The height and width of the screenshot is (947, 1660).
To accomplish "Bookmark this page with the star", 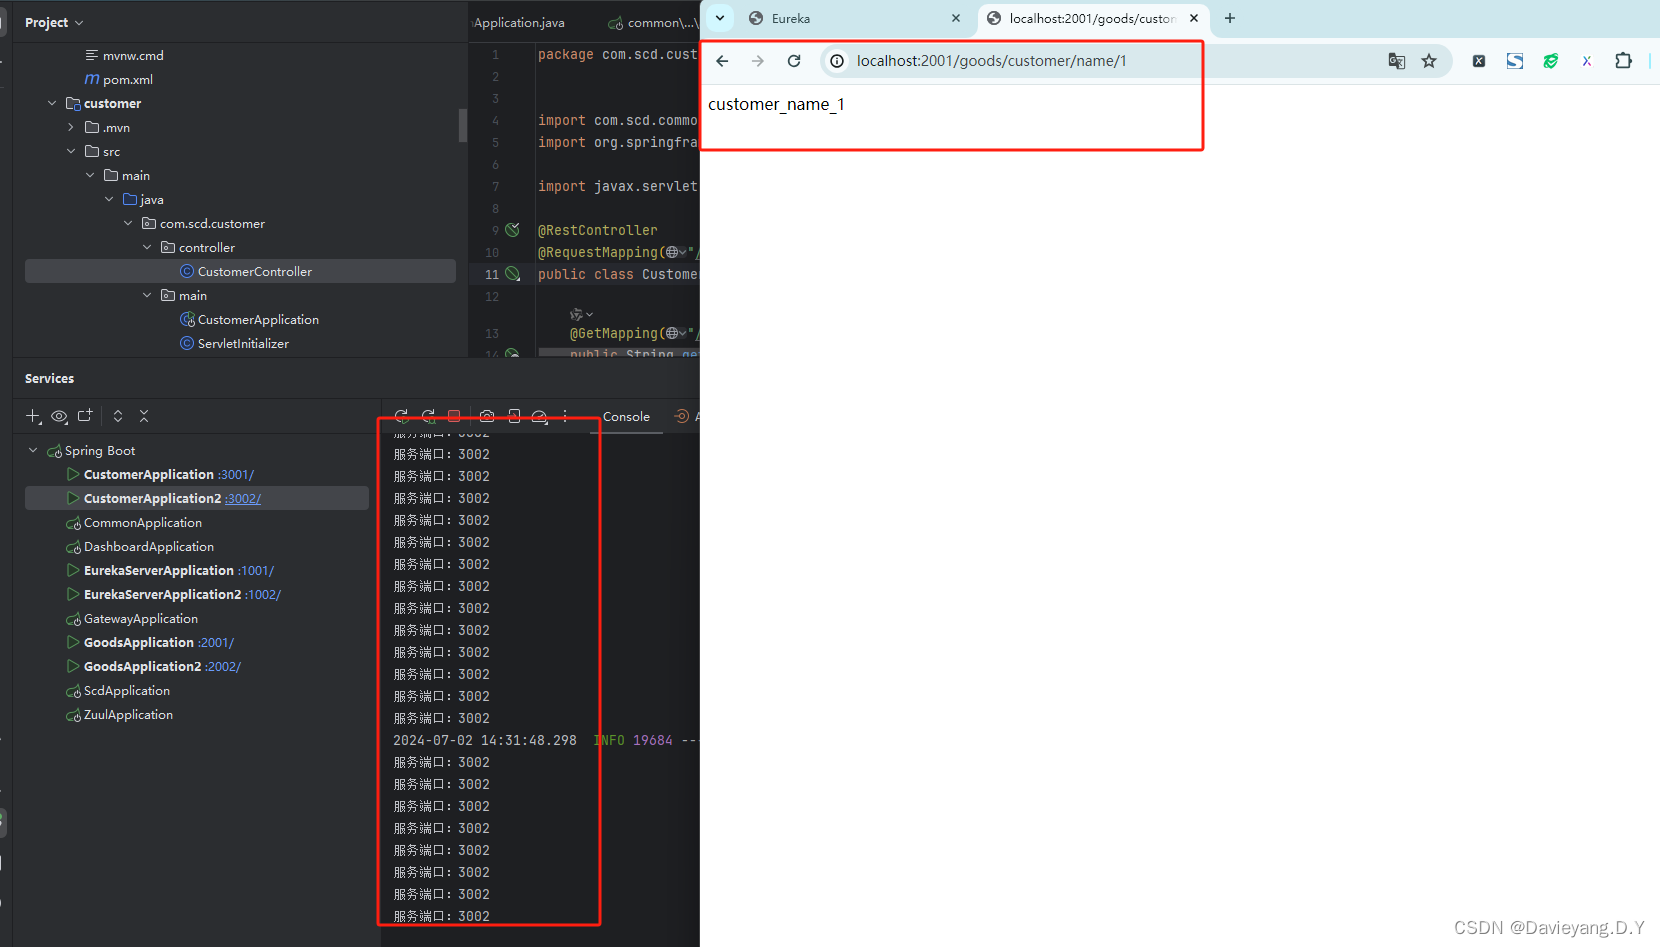I will pos(1429,61).
